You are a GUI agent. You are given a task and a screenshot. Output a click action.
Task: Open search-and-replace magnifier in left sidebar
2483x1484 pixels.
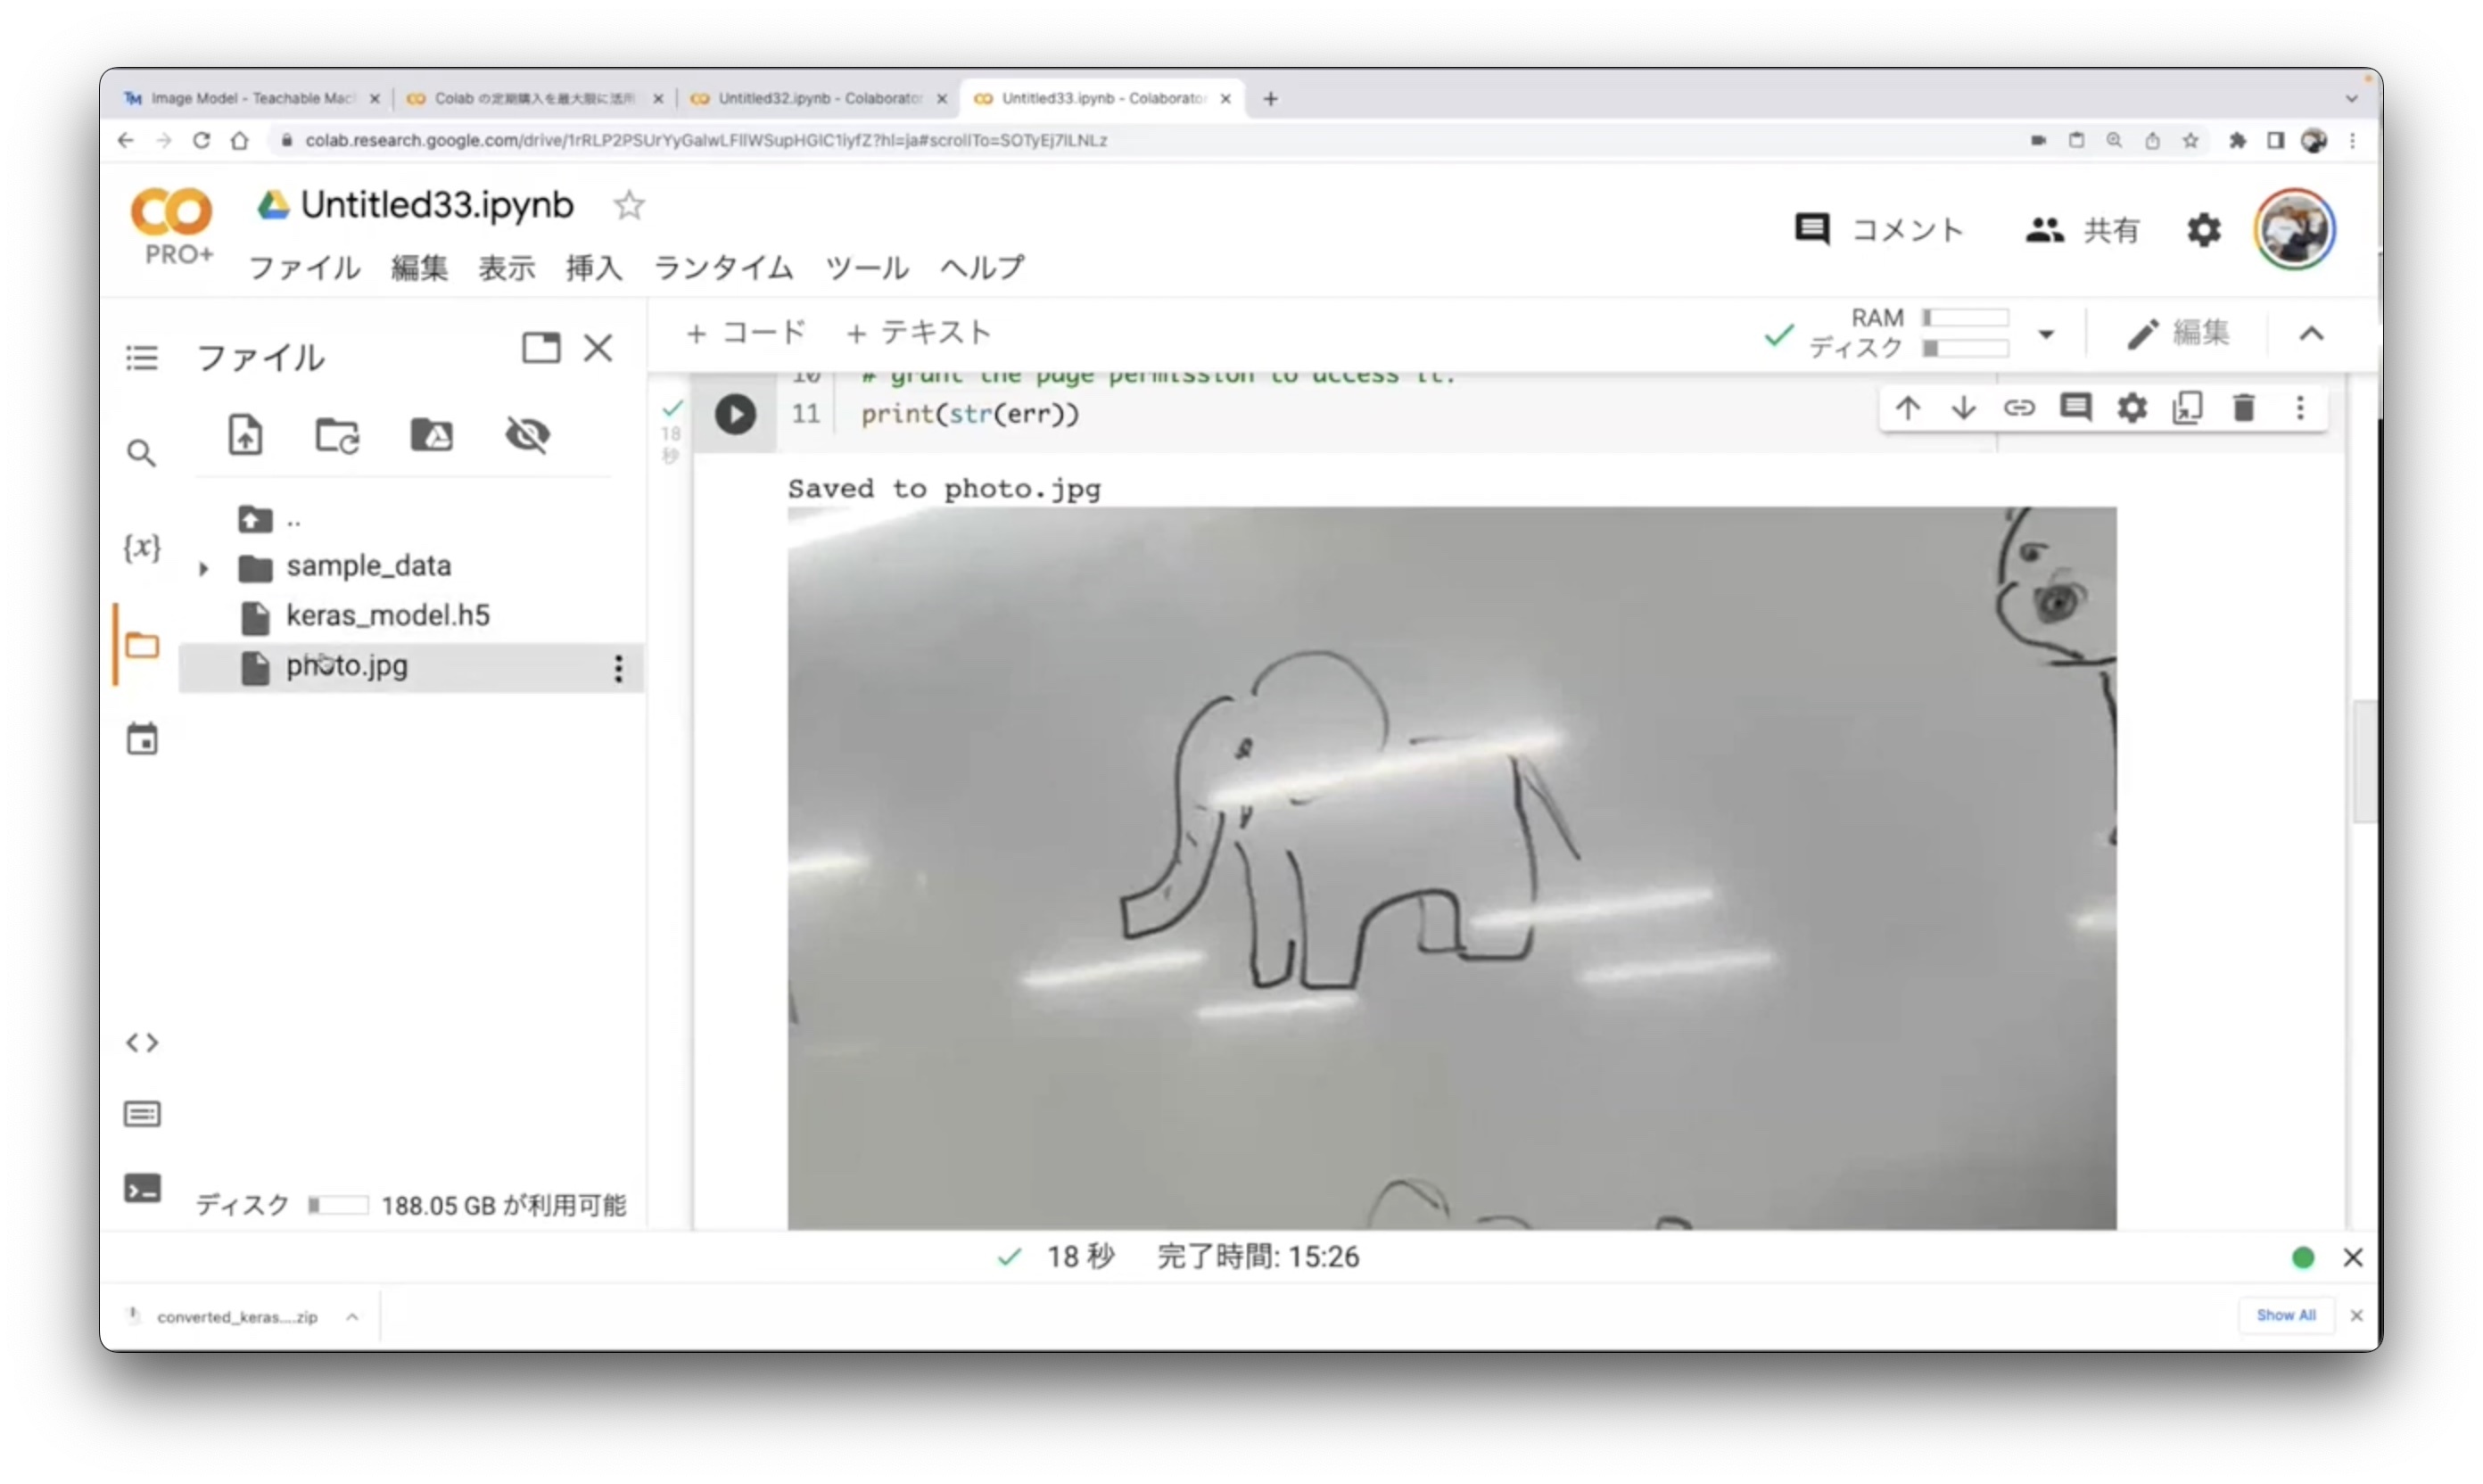(x=142, y=453)
